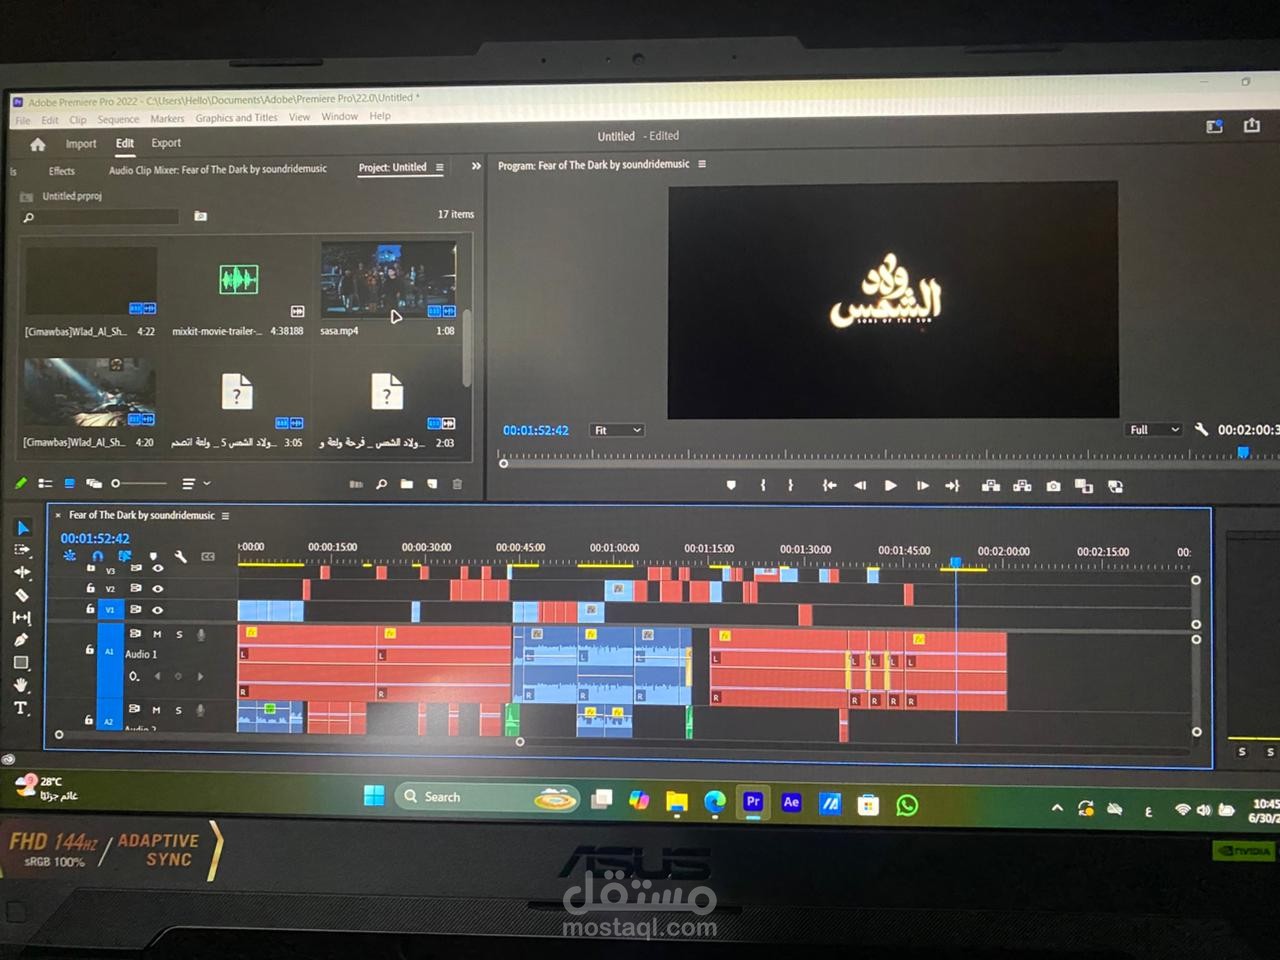Open timeline display settings wrench

(181, 557)
